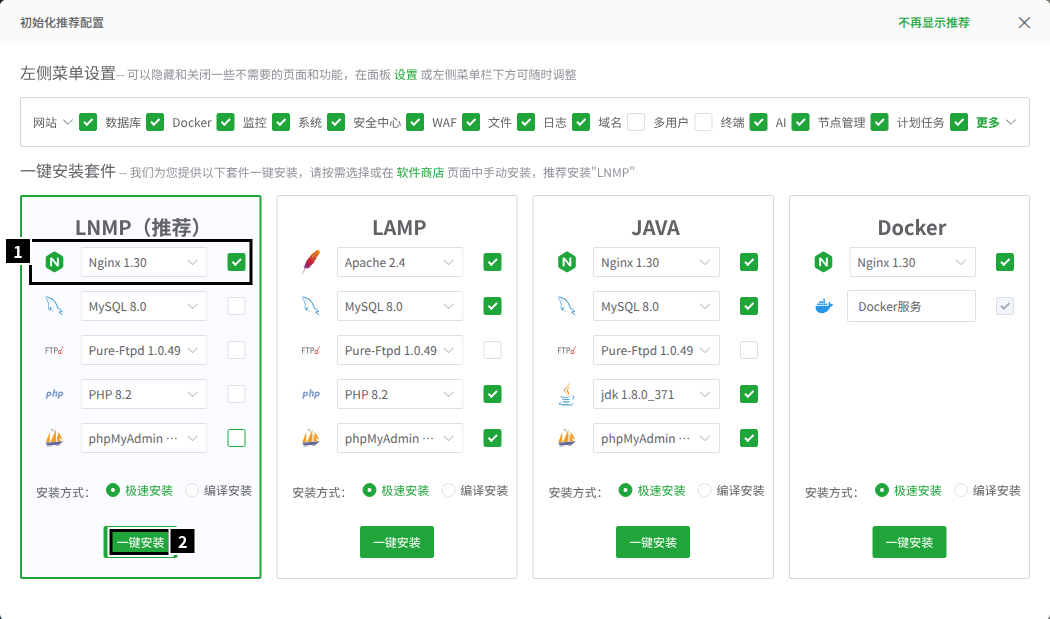Click the Nginx logo icon in Docker card

(824, 262)
